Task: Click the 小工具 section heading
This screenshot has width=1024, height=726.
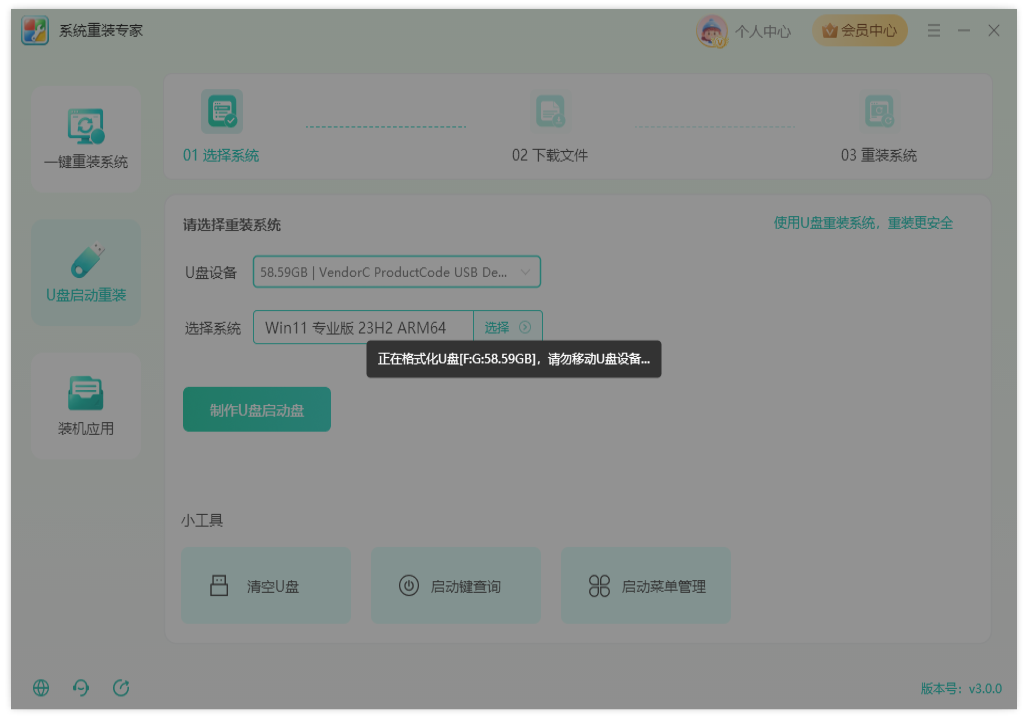Action: (x=202, y=520)
